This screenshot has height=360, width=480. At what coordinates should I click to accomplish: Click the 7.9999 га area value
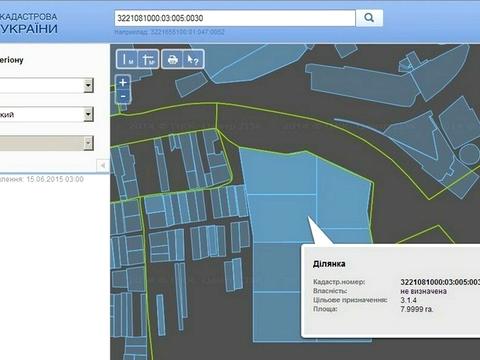point(417,309)
